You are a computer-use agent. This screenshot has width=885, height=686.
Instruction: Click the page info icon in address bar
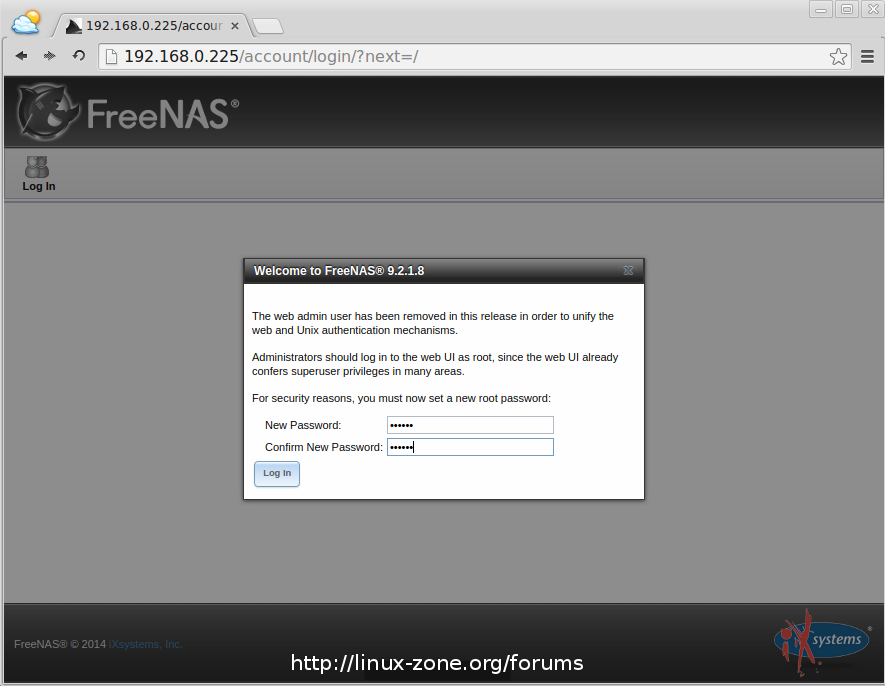pyautogui.click(x=112, y=56)
